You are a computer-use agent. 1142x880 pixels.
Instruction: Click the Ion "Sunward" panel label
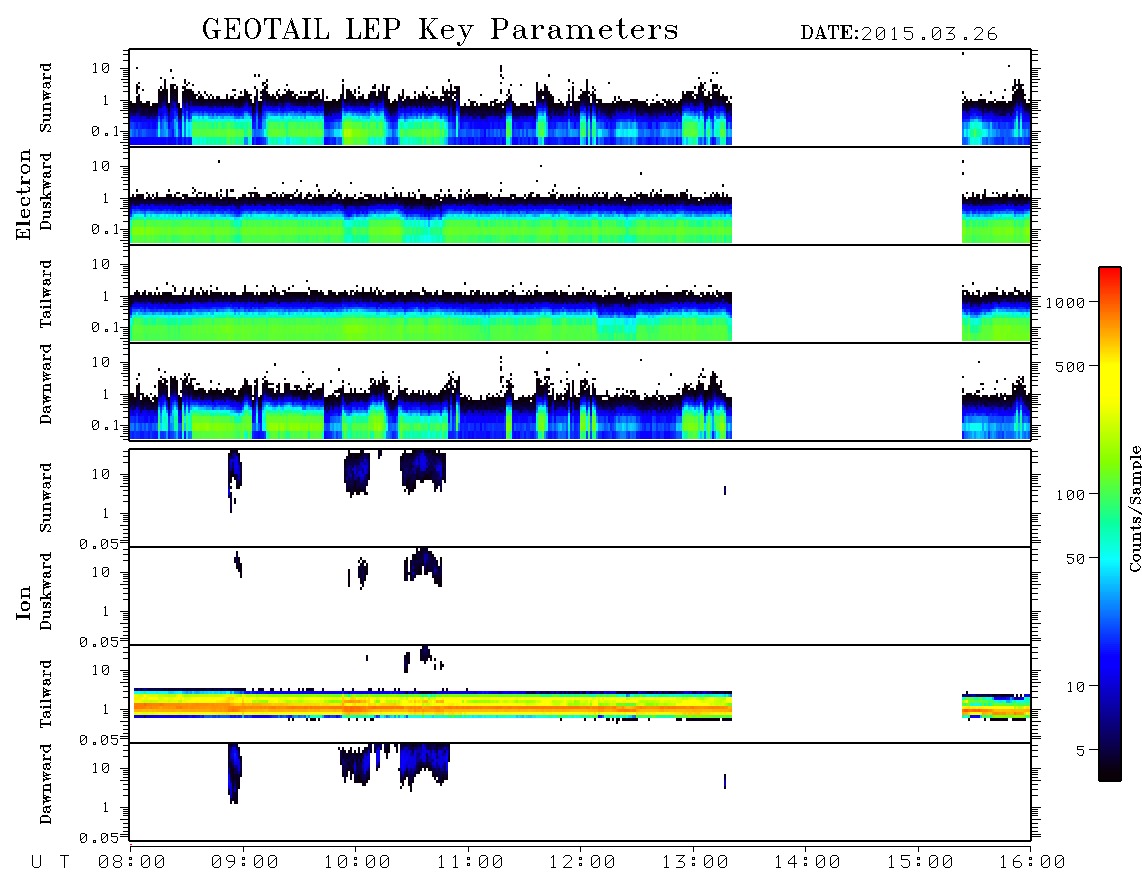(x=46, y=498)
